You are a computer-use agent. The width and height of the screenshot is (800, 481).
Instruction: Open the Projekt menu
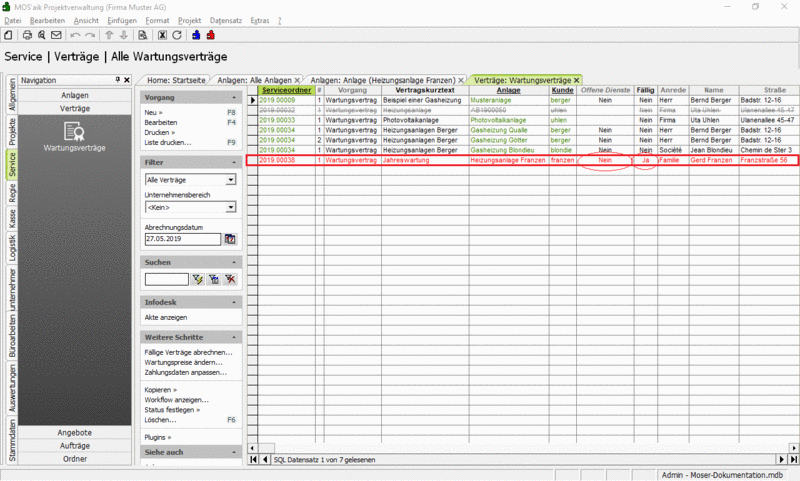pyautogui.click(x=189, y=20)
